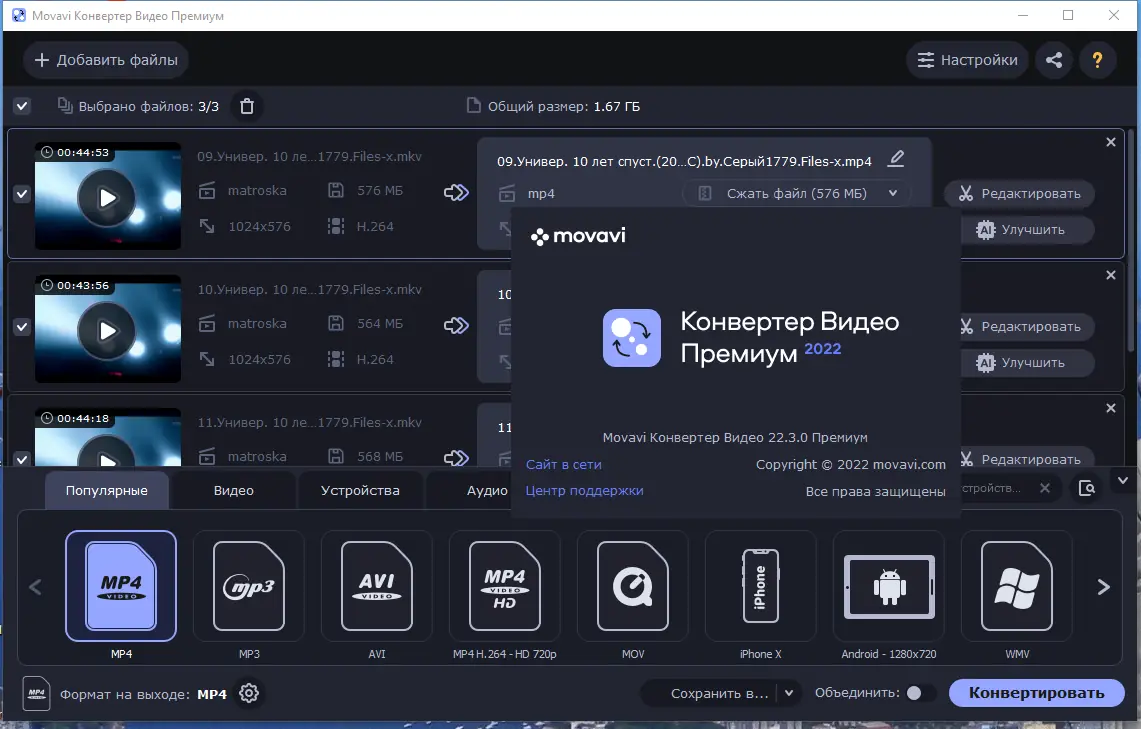
Task: Delete selected files with trash icon
Action: (x=247, y=106)
